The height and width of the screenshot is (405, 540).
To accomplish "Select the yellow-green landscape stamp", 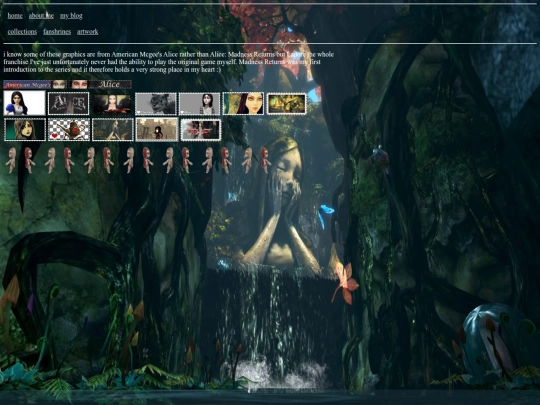I will 287,104.
